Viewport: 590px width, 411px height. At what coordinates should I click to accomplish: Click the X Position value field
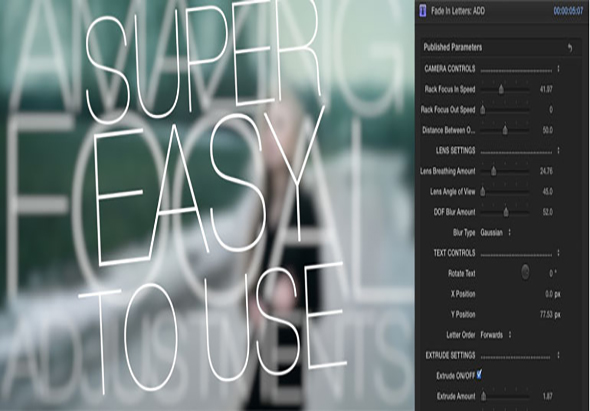tap(553, 294)
